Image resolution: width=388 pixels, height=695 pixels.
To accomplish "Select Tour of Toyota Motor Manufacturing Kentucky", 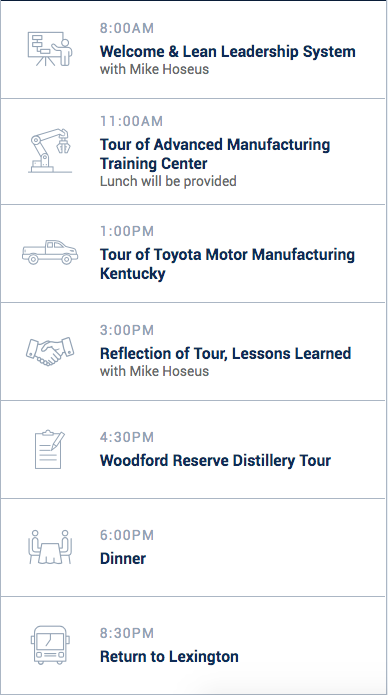I will click(x=227, y=264).
